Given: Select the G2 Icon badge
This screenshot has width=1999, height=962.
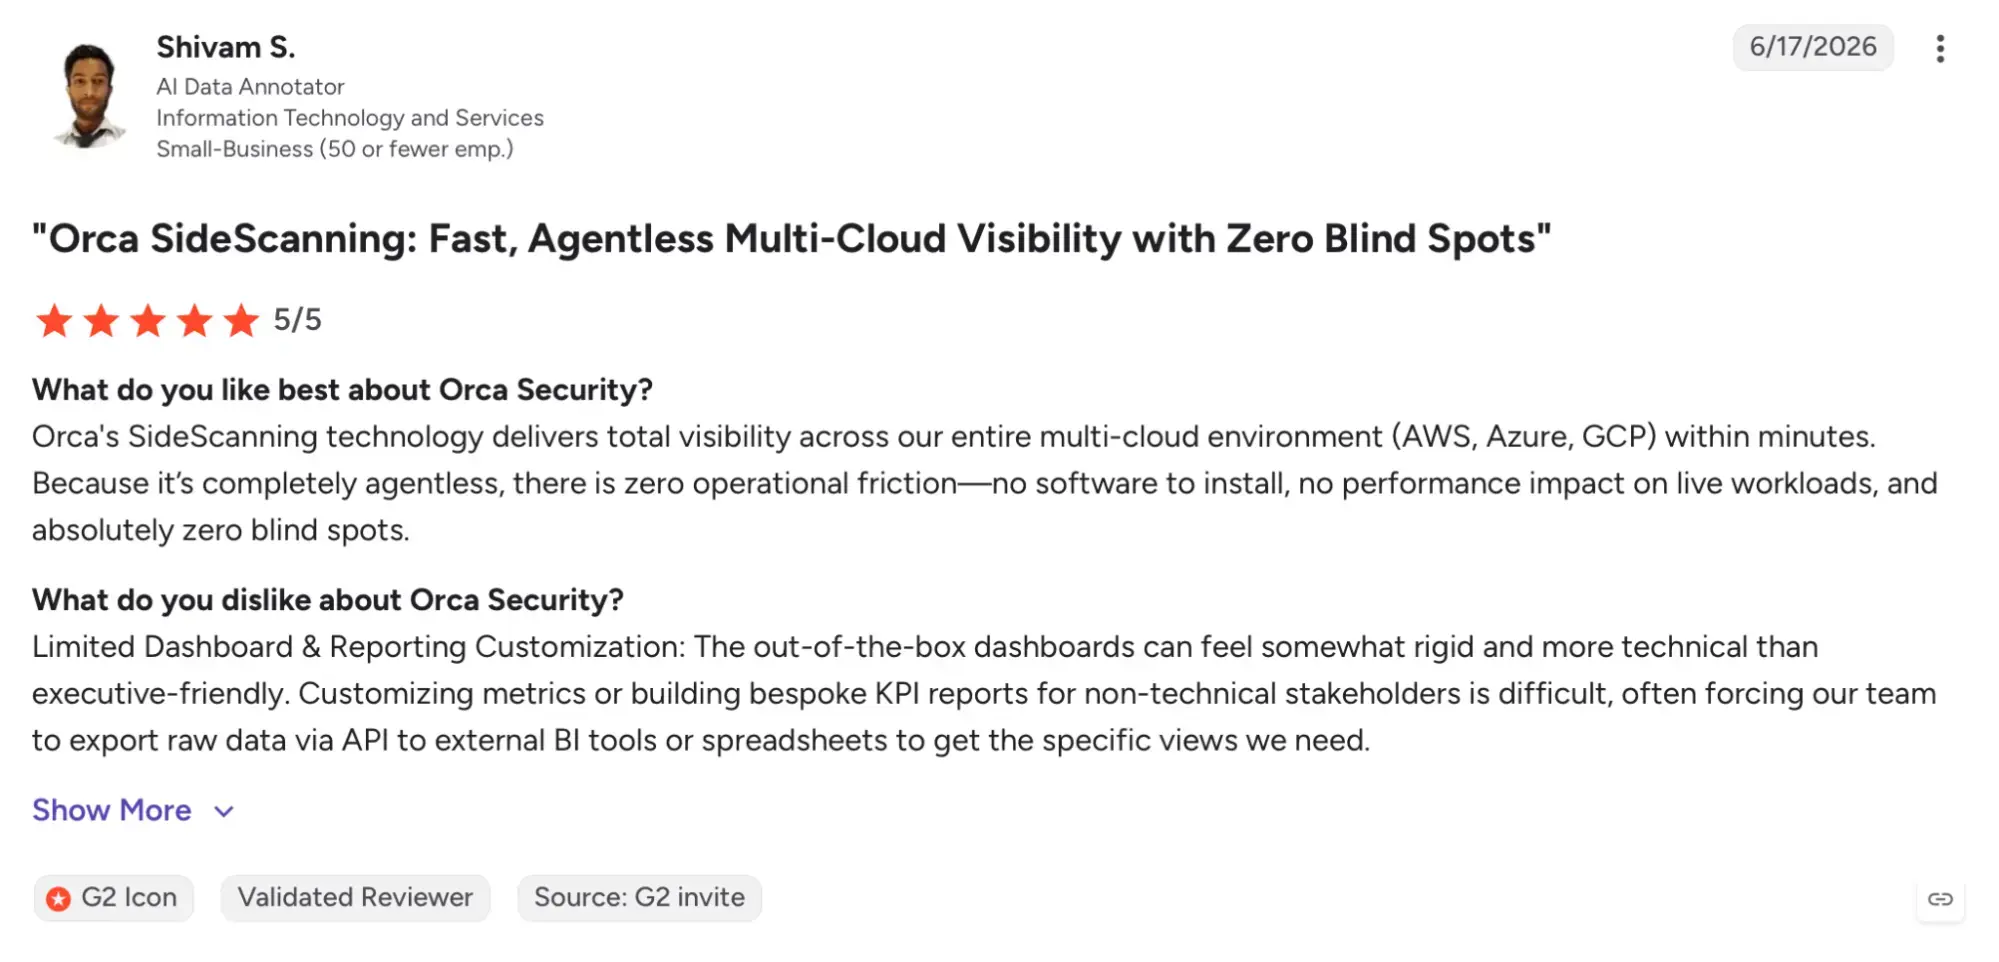Looking at the screenshot, I should pos(113,898).
